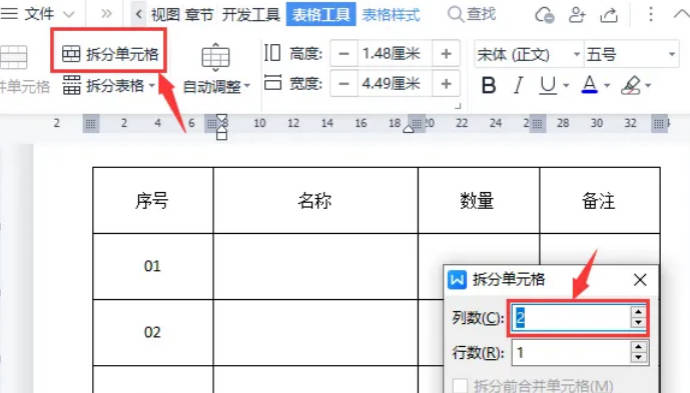Viewport: 690px width, 393px height.
Task: Click the 查找 search box
Action: click(472, 14)
